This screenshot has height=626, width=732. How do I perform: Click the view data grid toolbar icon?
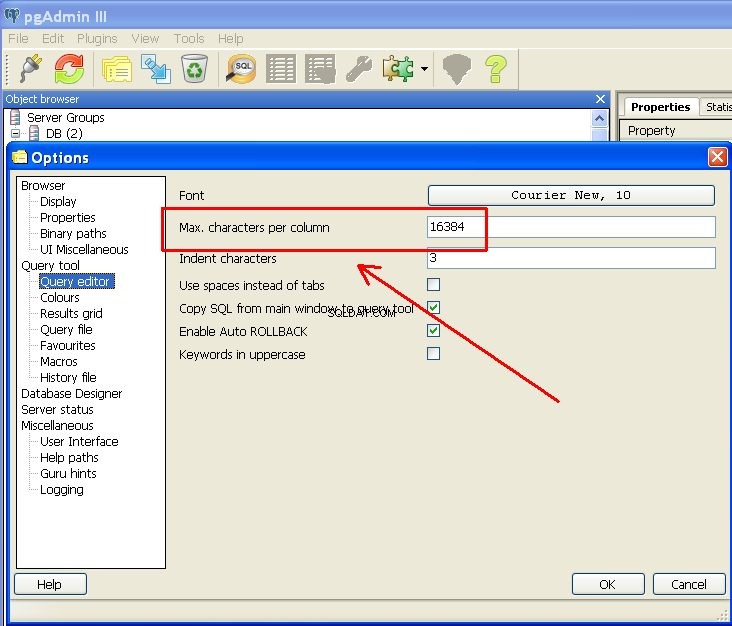[x=281, y=69]
